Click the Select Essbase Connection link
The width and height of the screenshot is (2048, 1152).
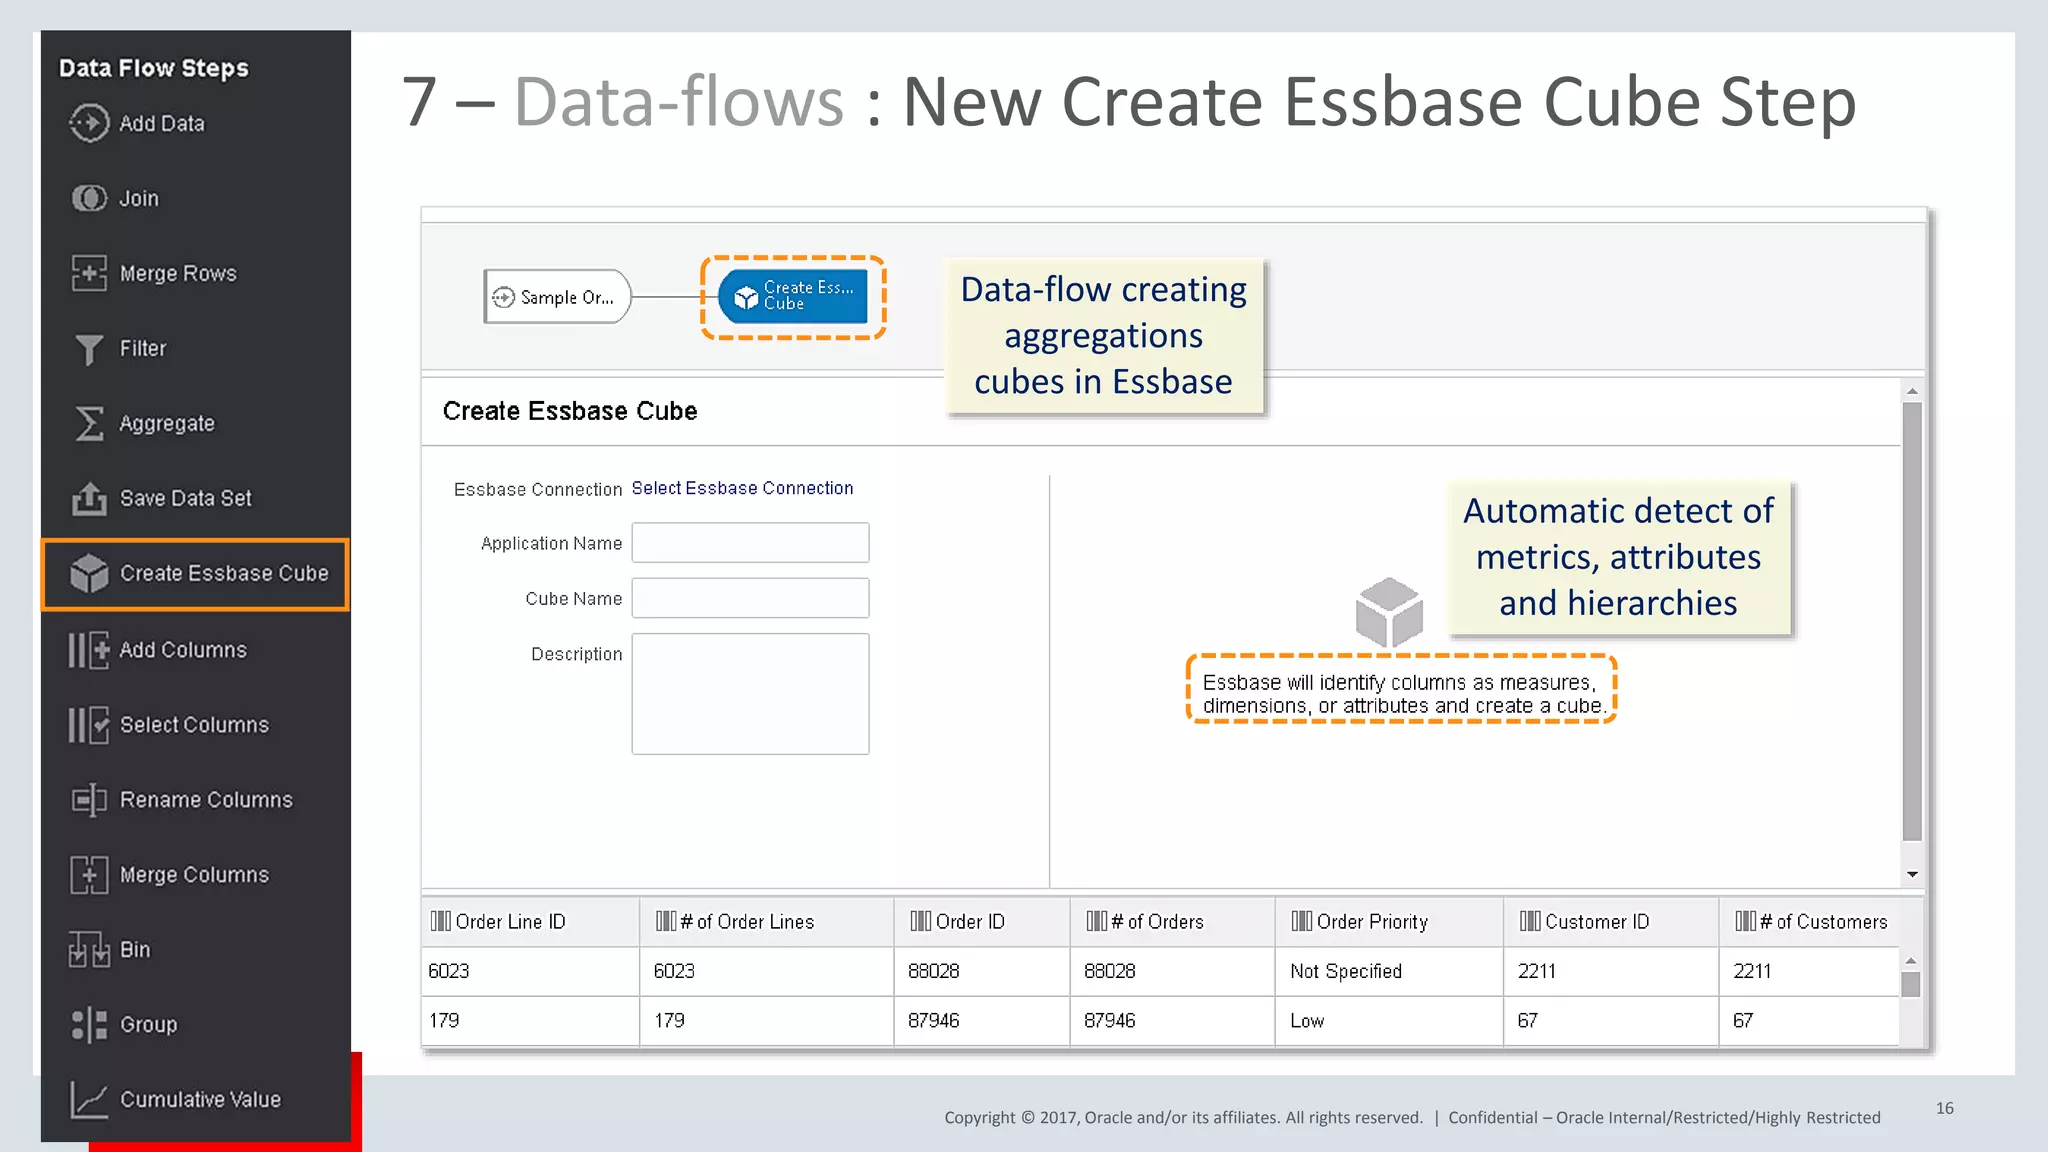(x=742, y=488)
